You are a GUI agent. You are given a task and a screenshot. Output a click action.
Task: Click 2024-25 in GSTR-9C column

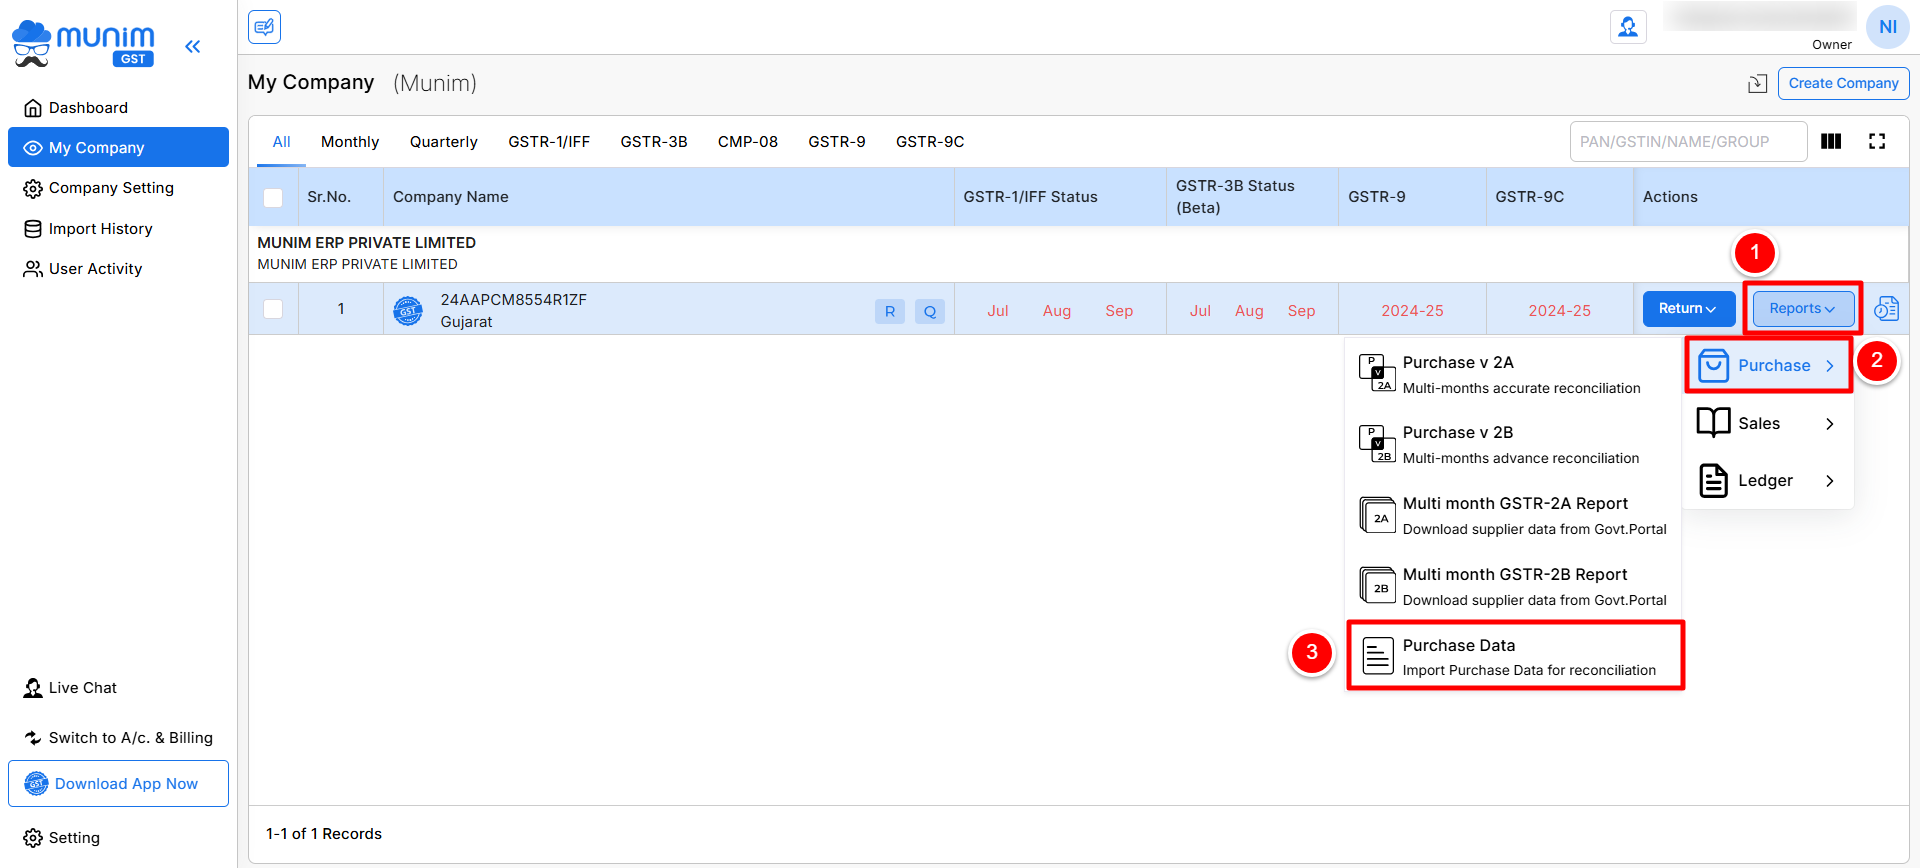coord(1559,311)
